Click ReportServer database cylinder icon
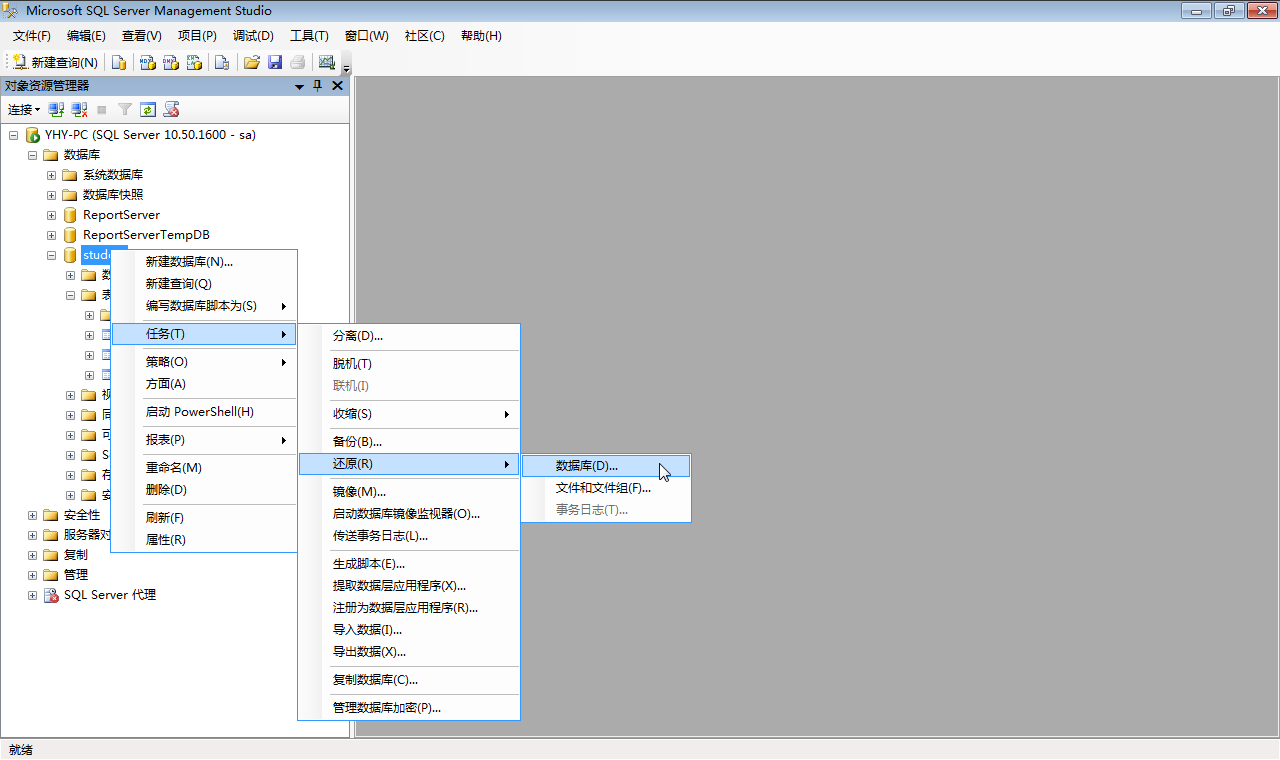Viewport: 1280px width, 760px height. [70, 215]
